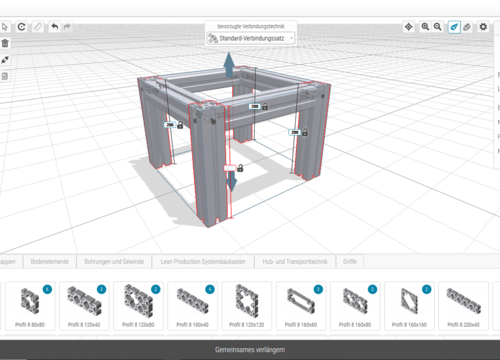Click the rotate refresh tool icon
500x360 pixels.
point(22,27)
